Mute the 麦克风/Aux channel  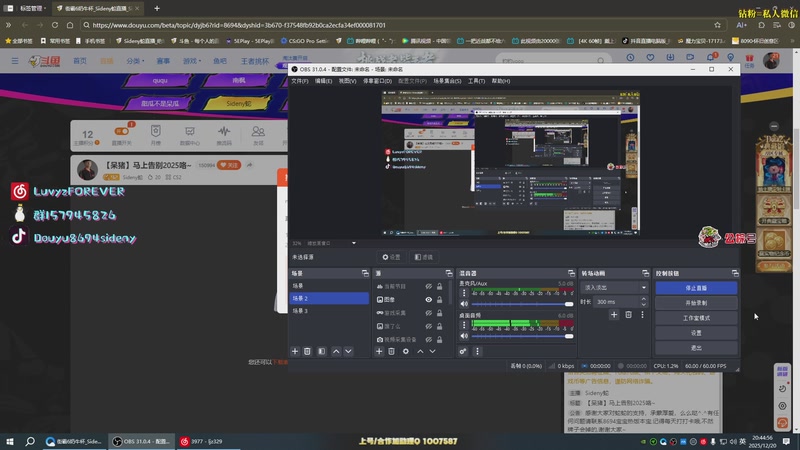point(464,304)
